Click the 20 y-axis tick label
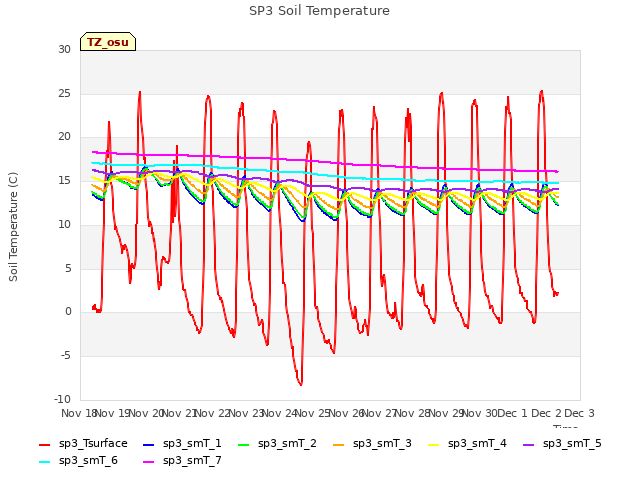The height and width of the screenshot is (480, 640). pyautogui.click(x=64, y=137)
